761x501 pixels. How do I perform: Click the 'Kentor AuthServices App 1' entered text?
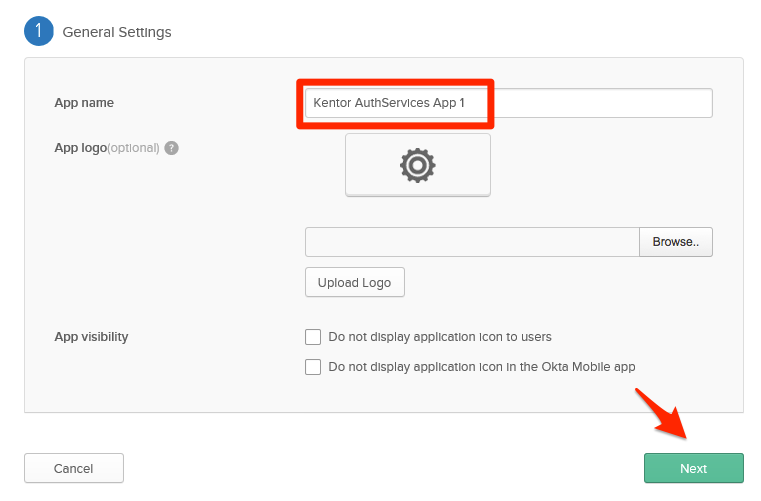pos(389,103)
